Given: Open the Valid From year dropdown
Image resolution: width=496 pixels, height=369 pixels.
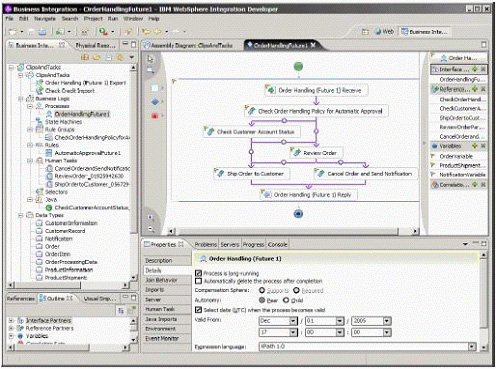Looking at the screenshot, I should click(x=387, y=321).
